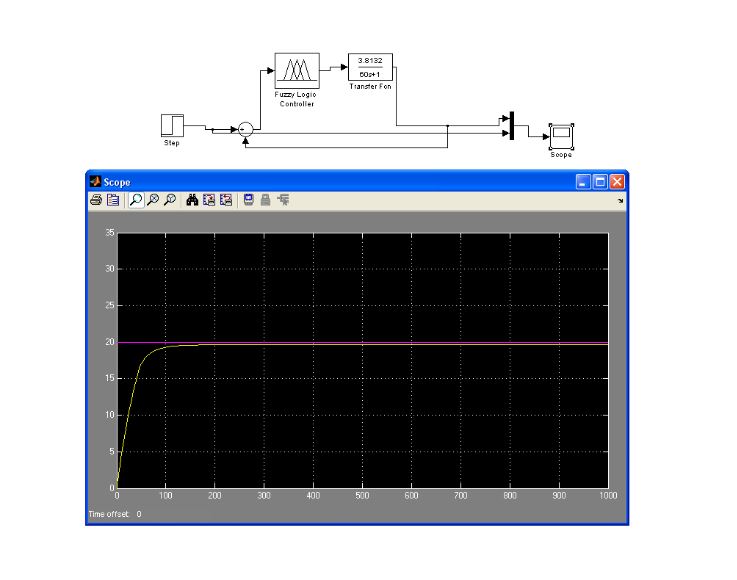
Task: Click the Print icon in Scope toolbar
Action: click(x=97, y=200)
